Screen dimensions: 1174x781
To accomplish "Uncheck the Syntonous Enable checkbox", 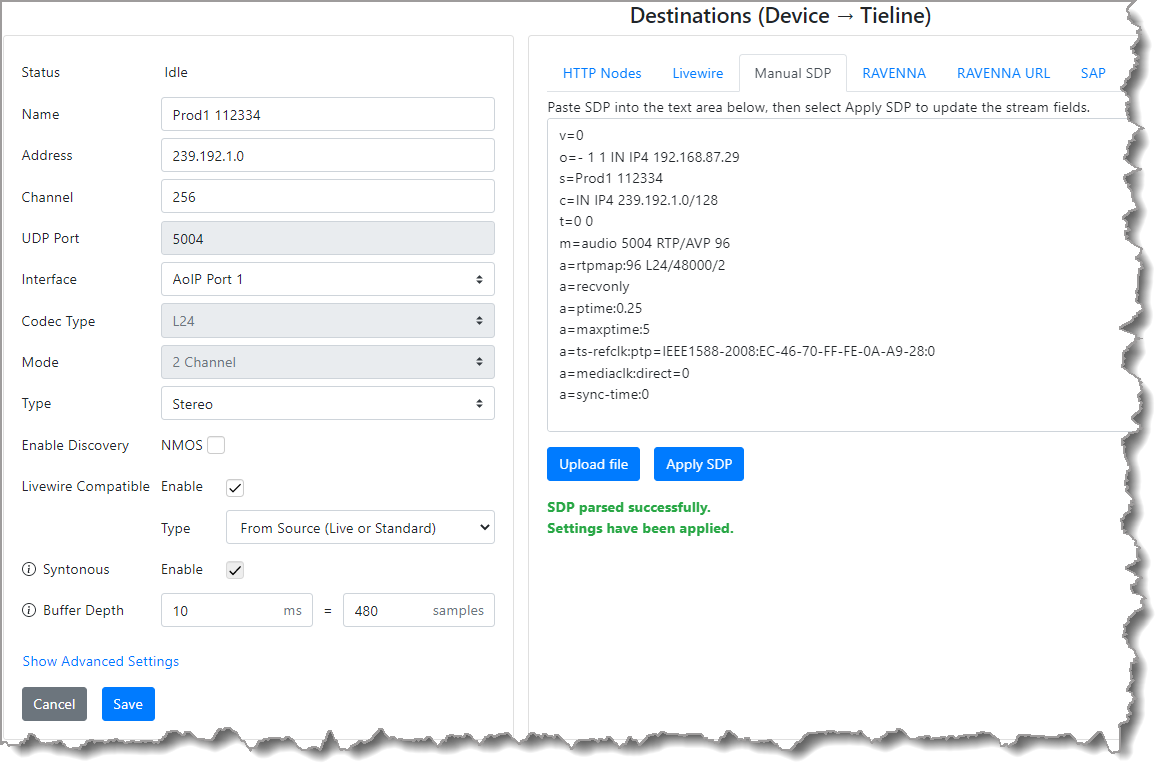I will coord(235,570).
